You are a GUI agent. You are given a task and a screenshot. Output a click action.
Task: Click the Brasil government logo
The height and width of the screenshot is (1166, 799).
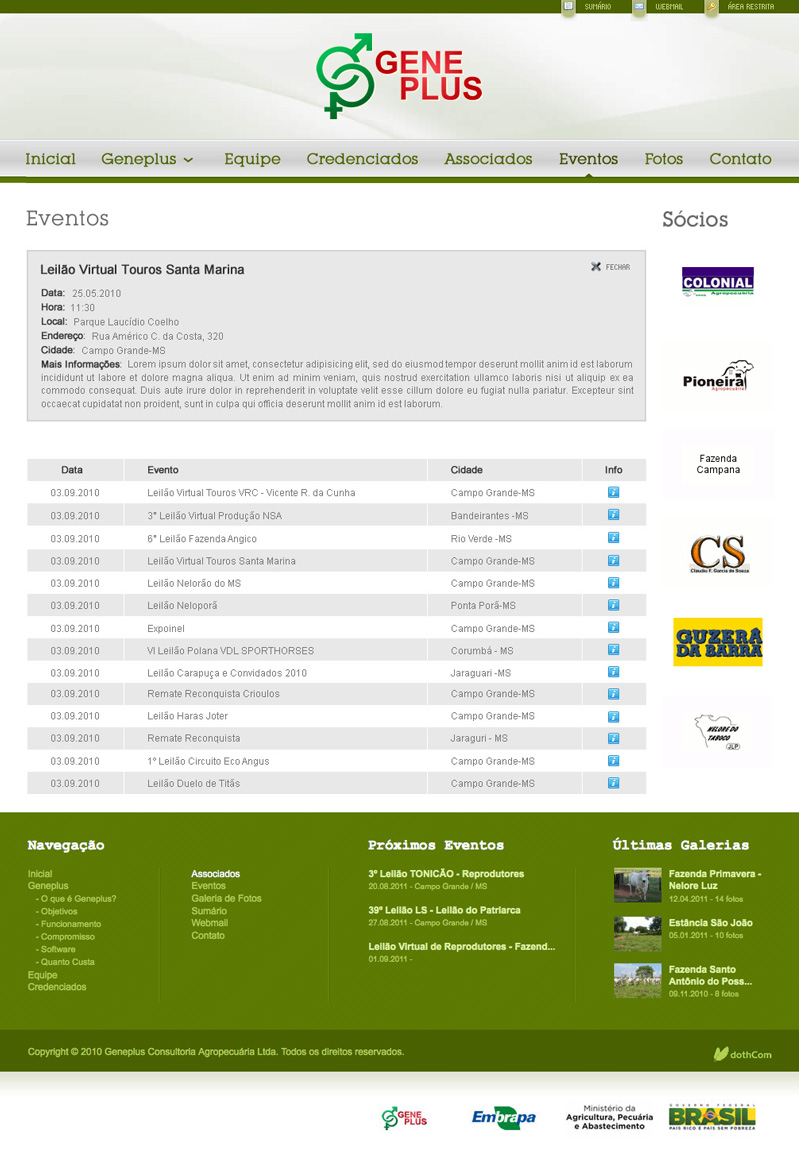point(712,1117)
